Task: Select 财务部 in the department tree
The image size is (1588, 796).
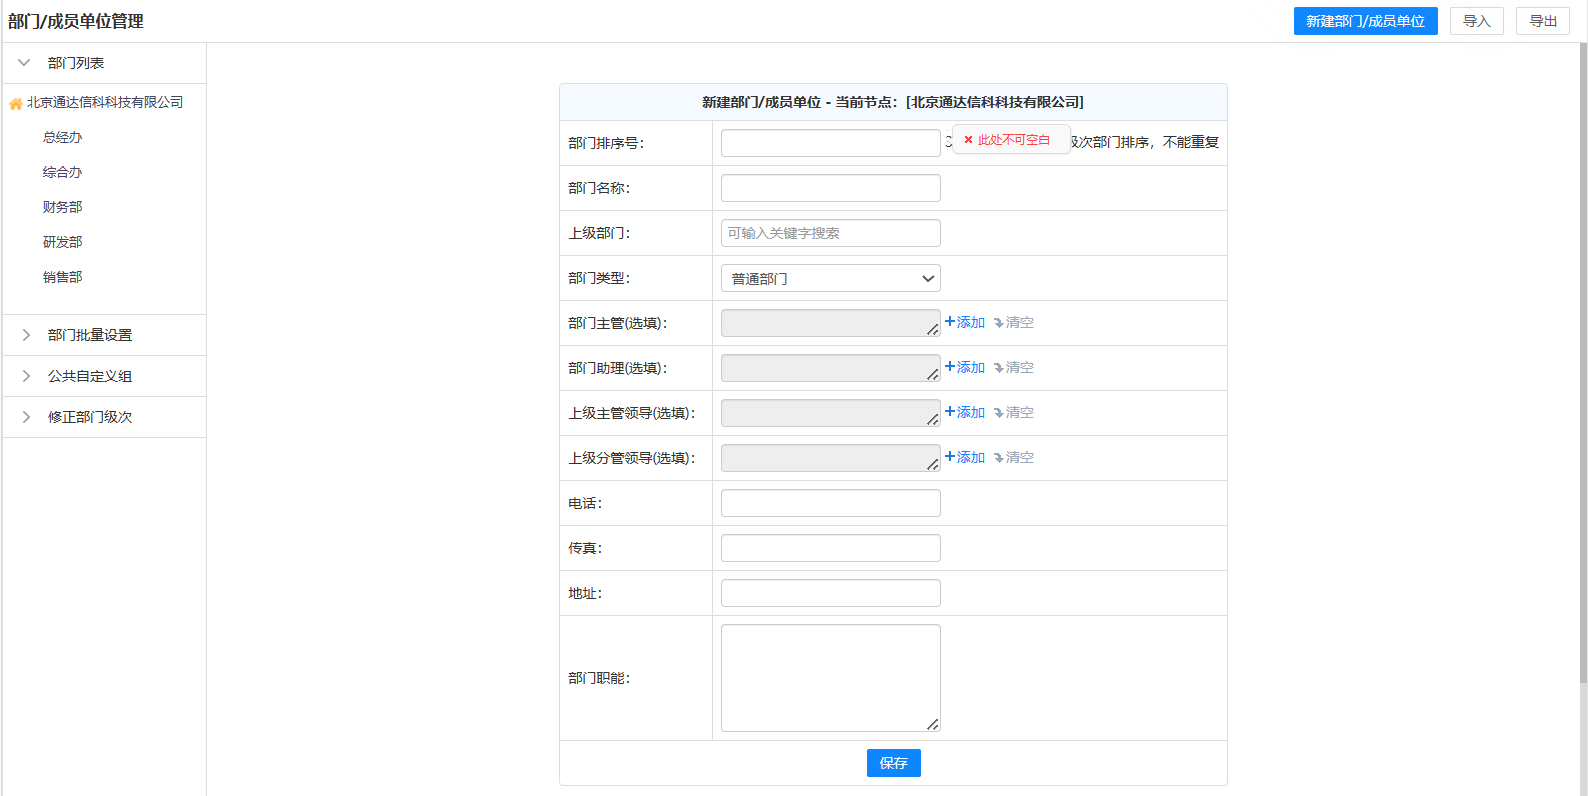Action: [62, 207]
